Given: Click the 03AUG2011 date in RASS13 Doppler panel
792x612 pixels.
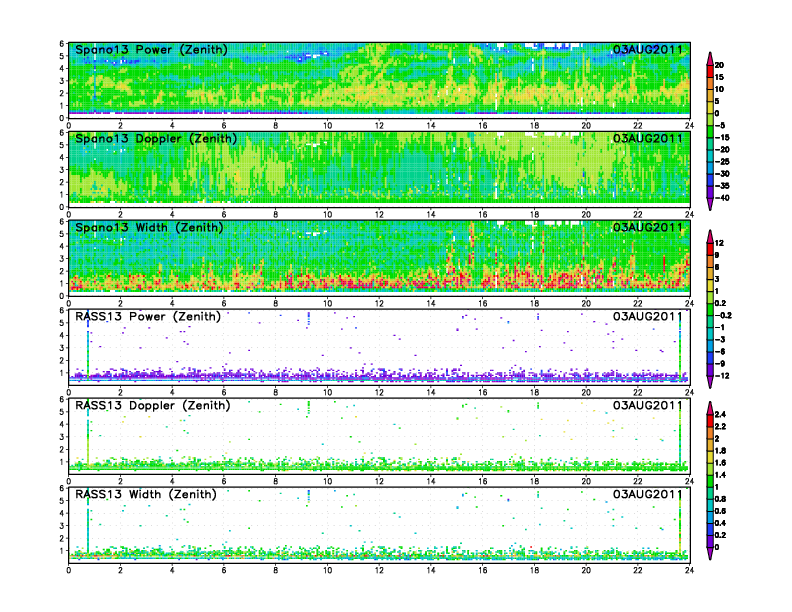Looking at the screenshot, I should (x=648, y=405).
